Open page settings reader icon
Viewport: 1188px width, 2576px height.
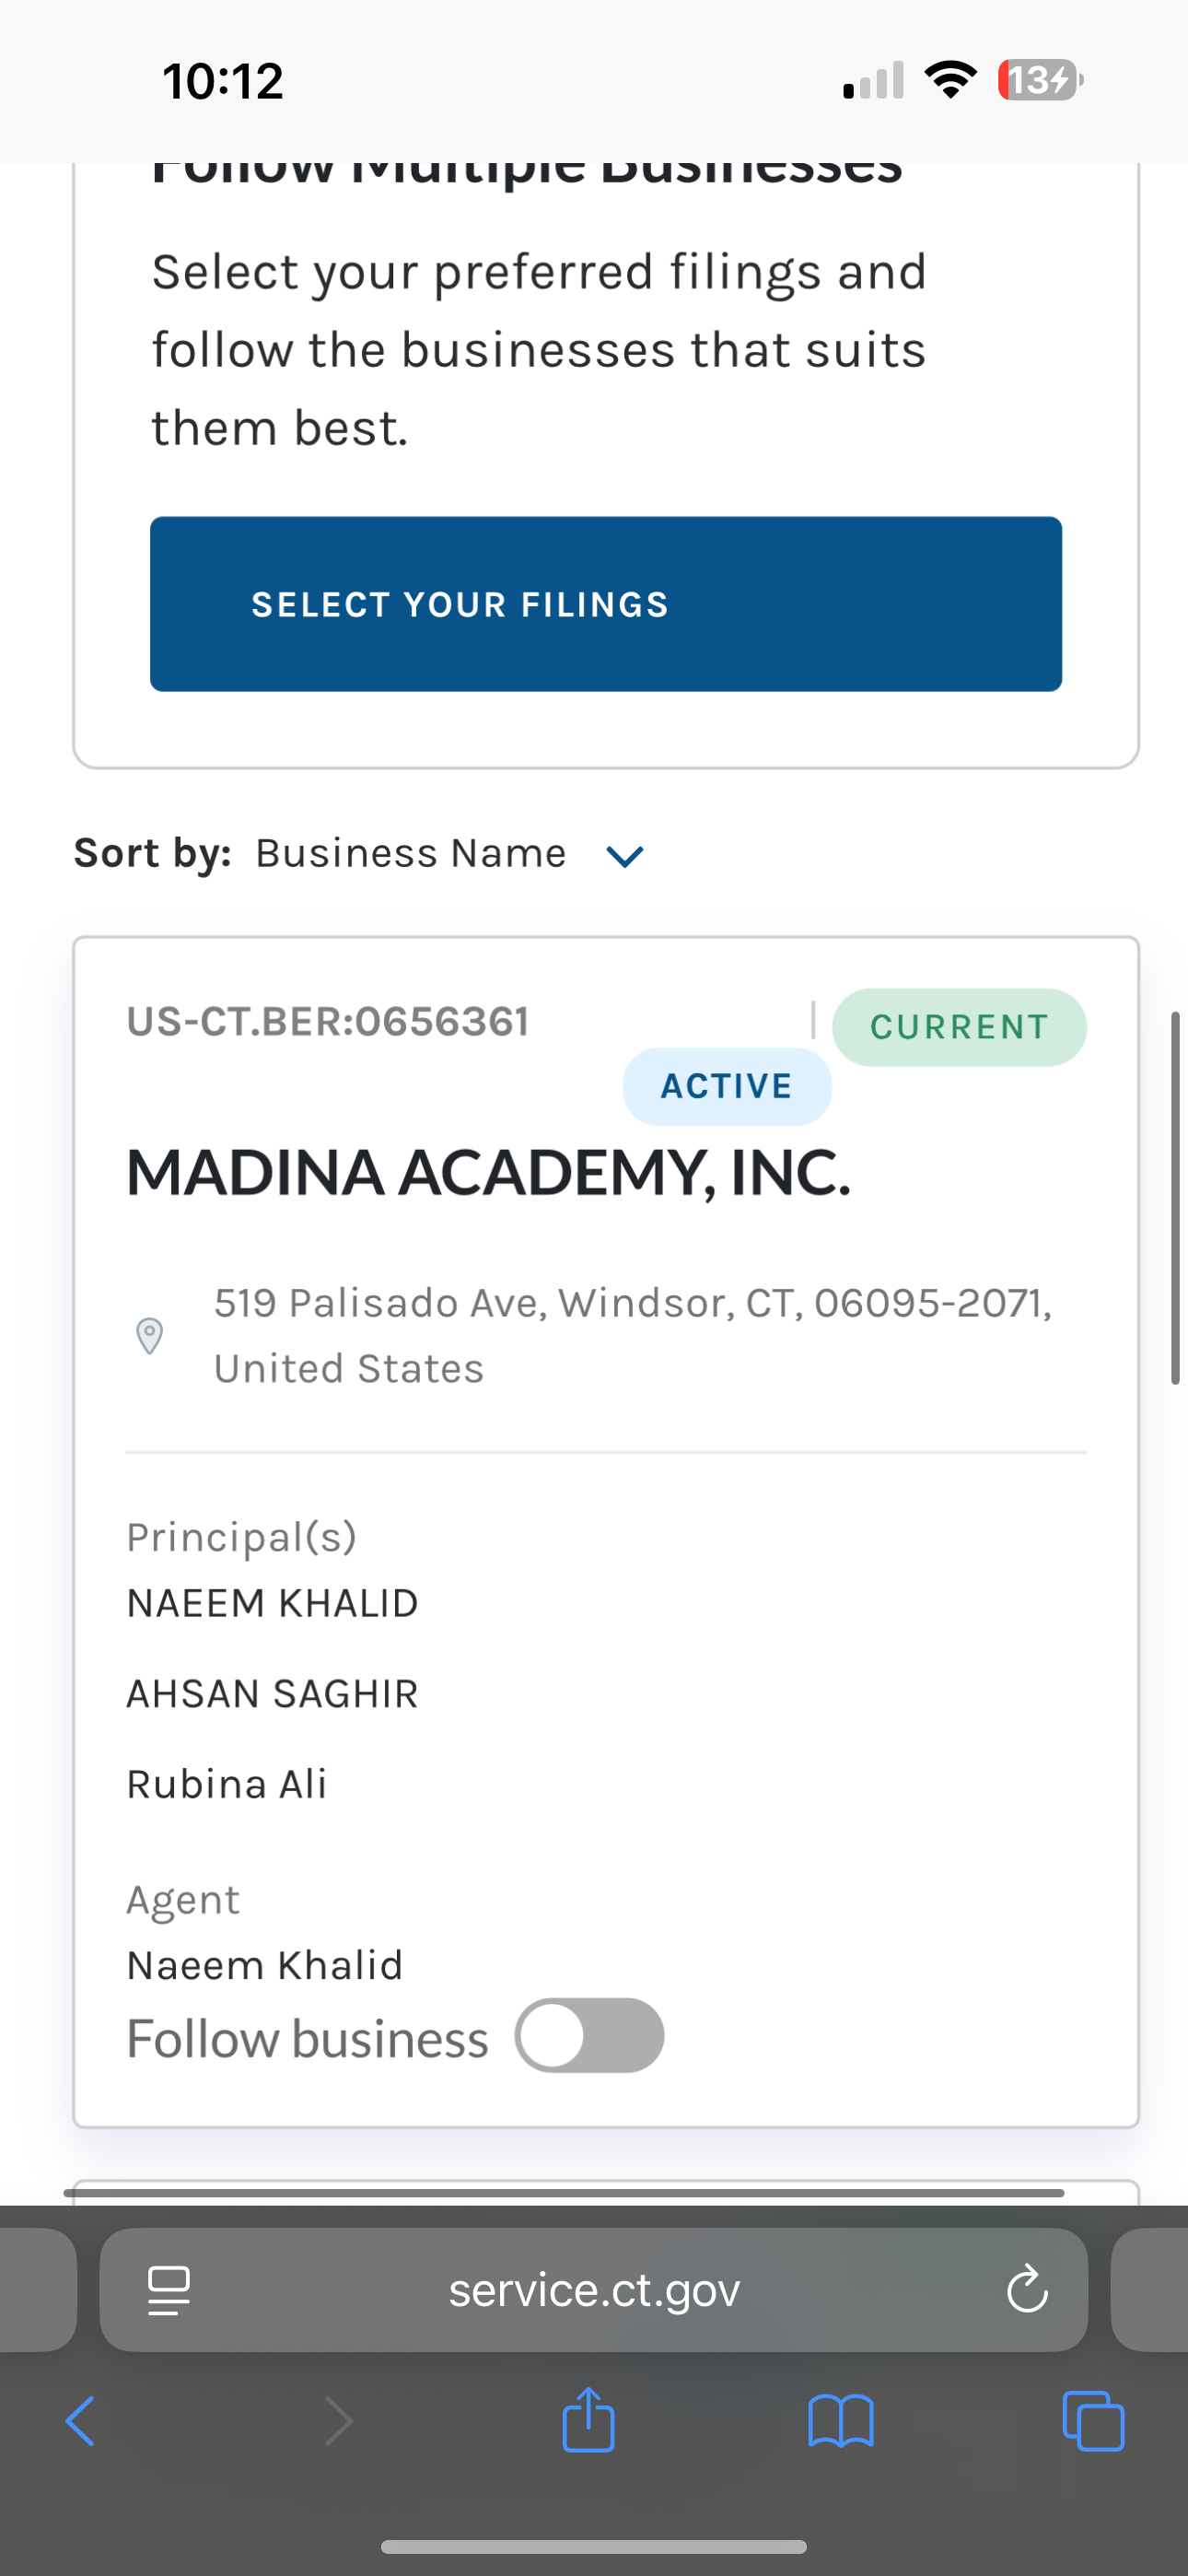169,2290
